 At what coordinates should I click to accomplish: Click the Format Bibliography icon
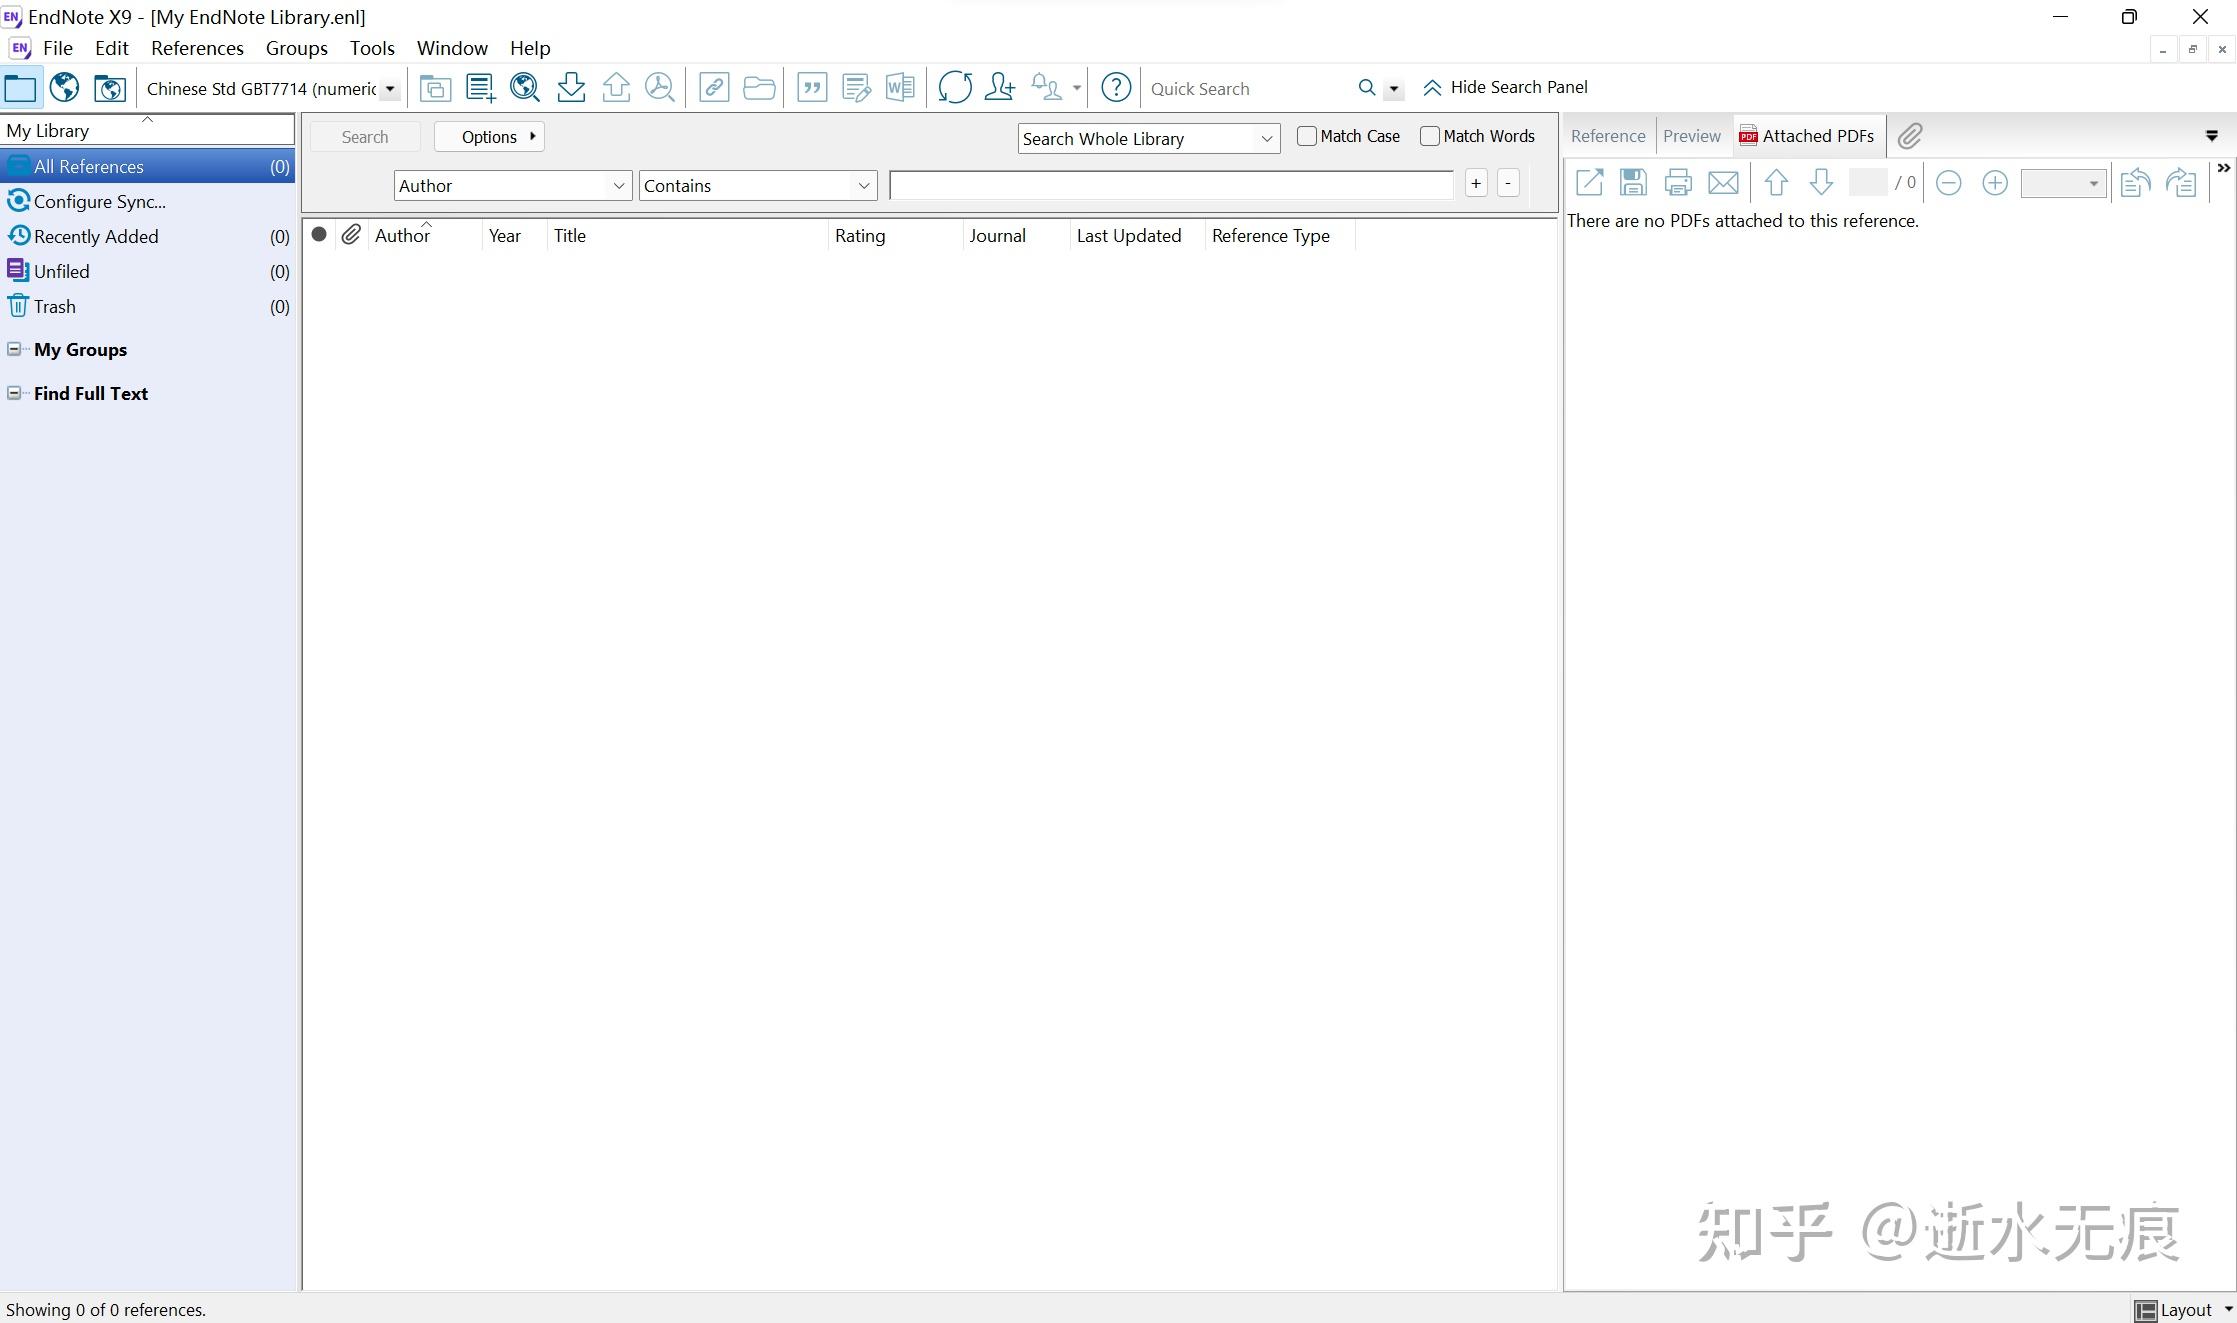[x=857, y=88]
